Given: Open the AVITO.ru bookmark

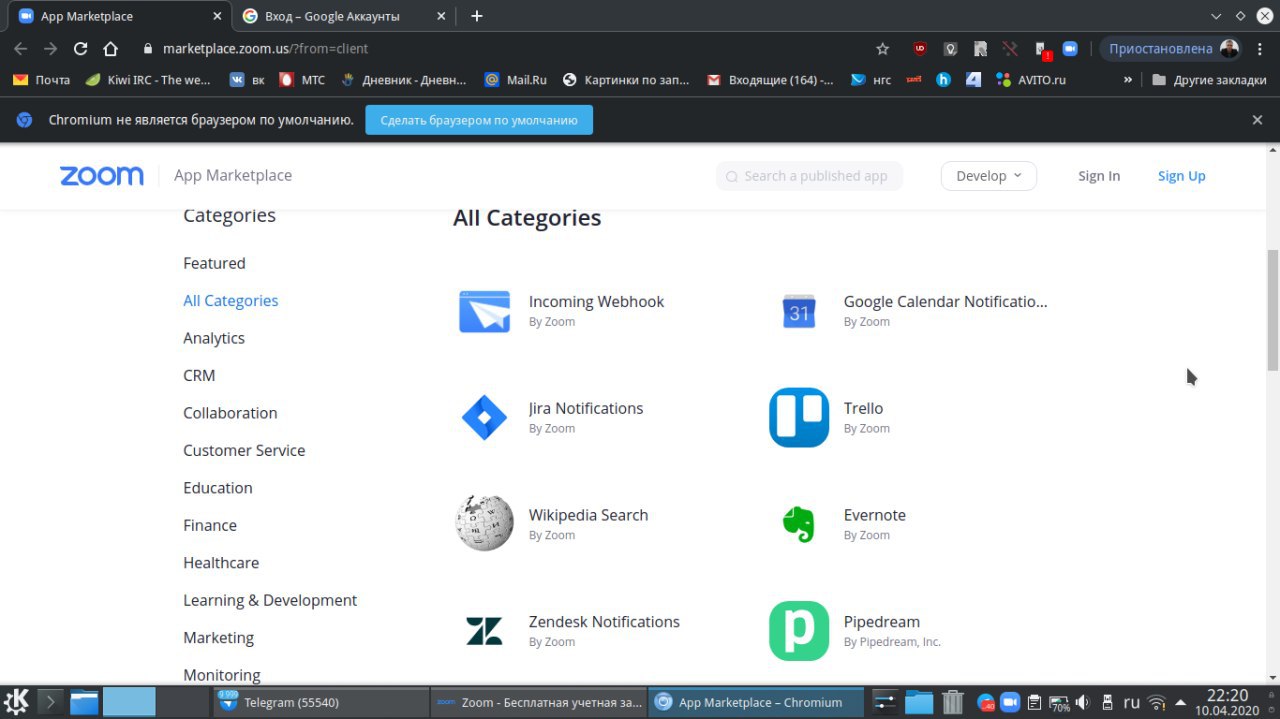Looking at the screenshot, I should click(x=1031, y=80).
